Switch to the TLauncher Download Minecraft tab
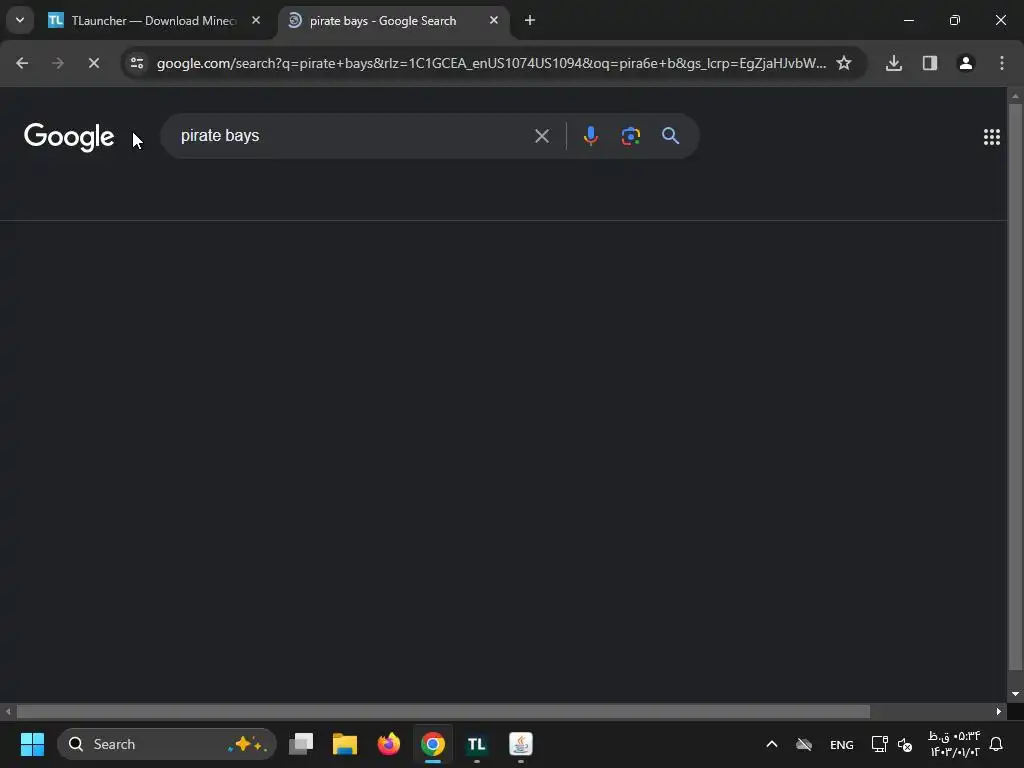 point(154,21)
